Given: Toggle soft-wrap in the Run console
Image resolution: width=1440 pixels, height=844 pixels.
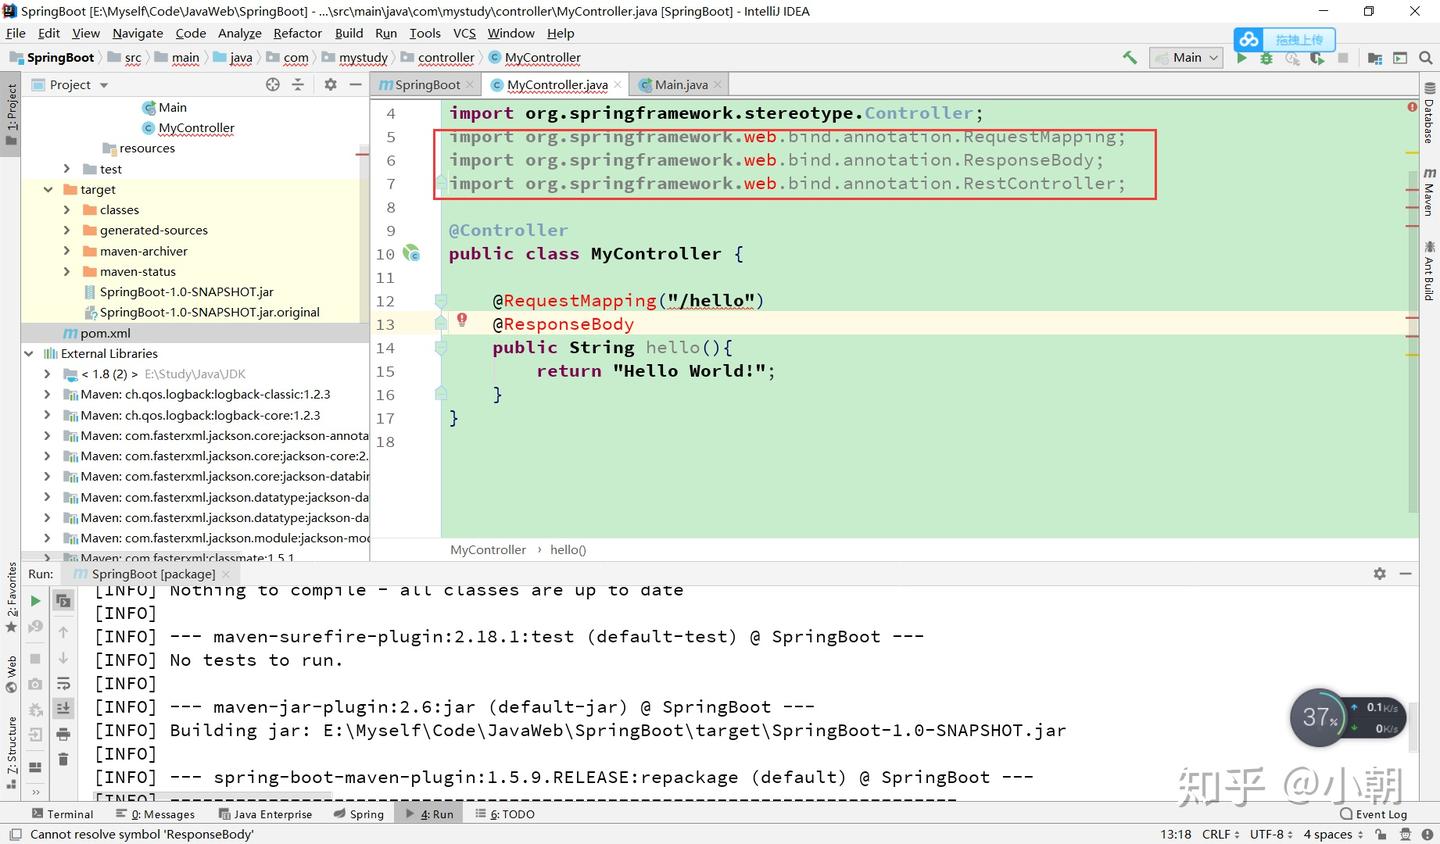Looking at the screenshot, I should (x=63, y=683).
